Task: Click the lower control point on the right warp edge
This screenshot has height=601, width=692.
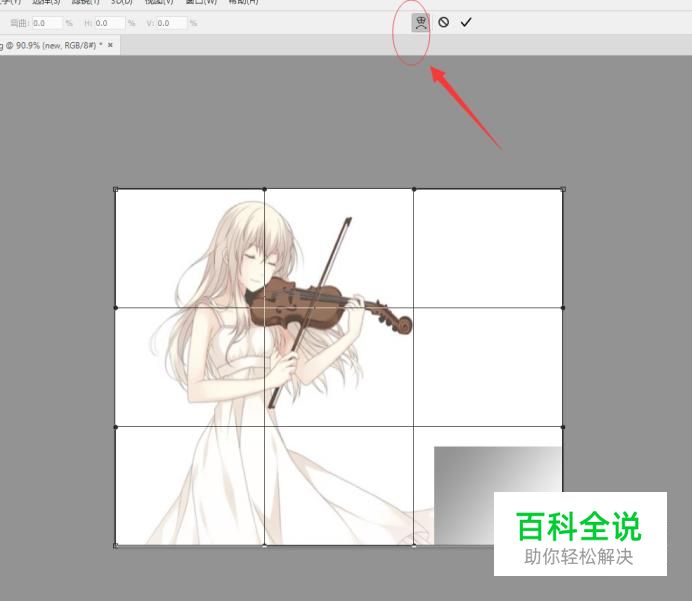Action: point(563,427)
